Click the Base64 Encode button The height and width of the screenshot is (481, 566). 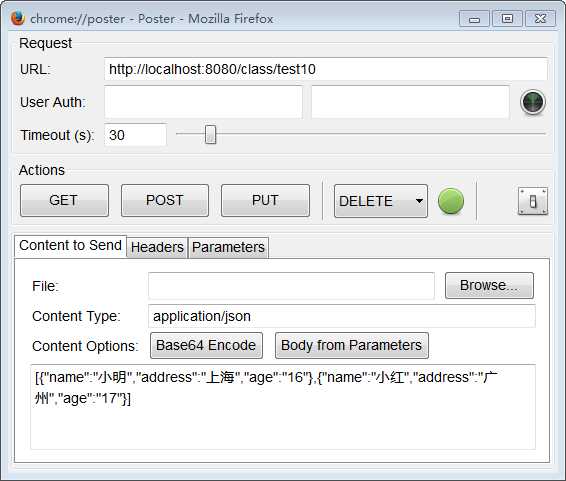point(206,346)
